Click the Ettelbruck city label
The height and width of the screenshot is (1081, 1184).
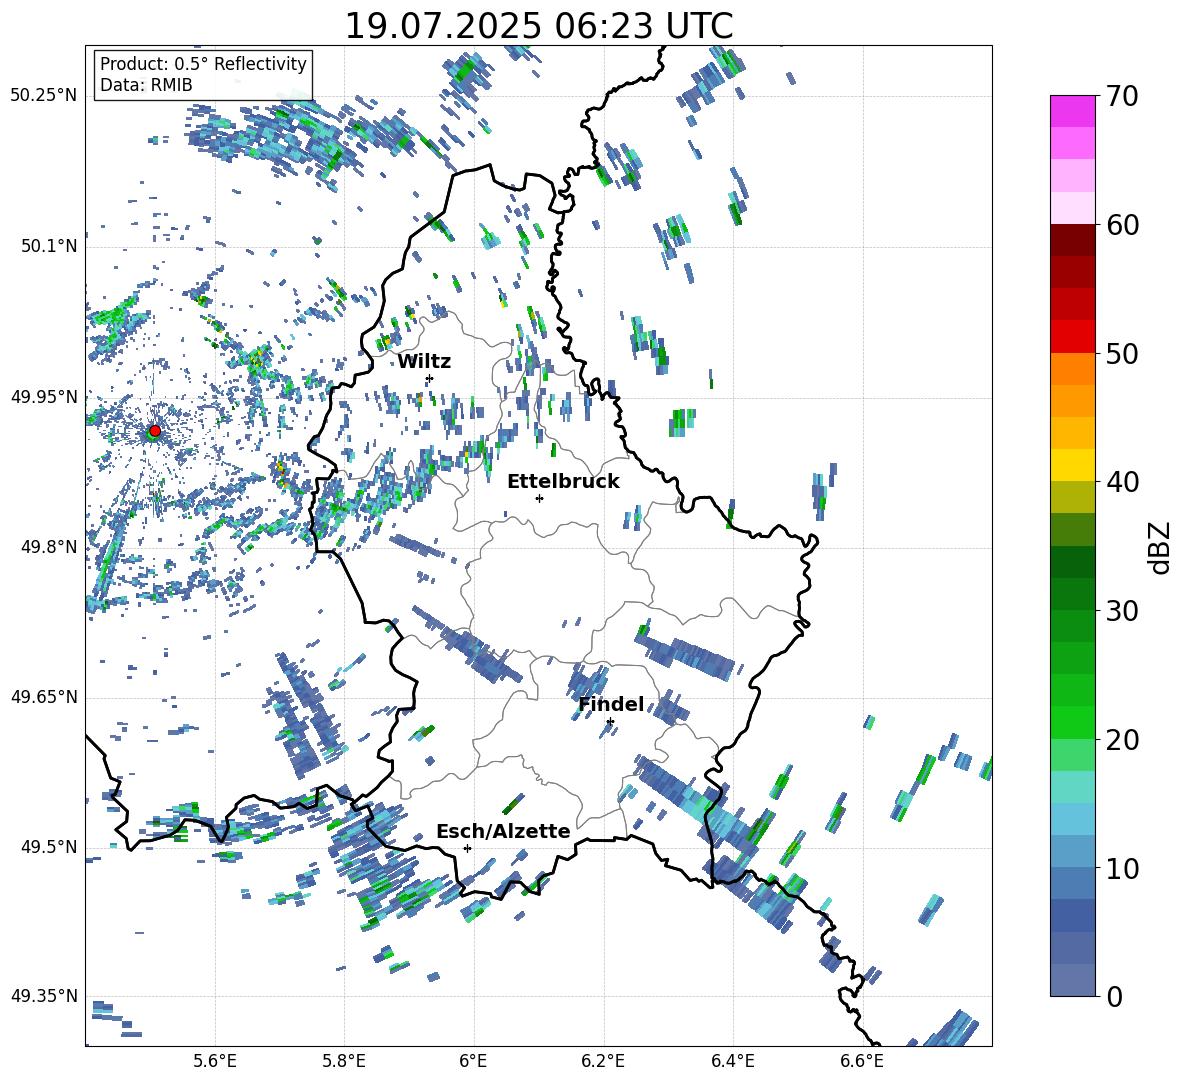click(563, 482)
